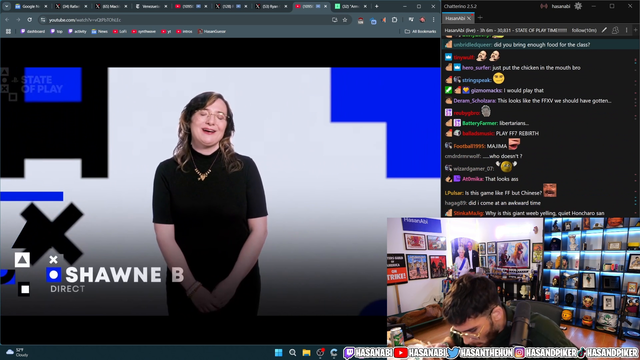The height and width of the screenshot is (360, 640).
Task: Open the Chrome apps grid shortcut
Action: point(8,31)
